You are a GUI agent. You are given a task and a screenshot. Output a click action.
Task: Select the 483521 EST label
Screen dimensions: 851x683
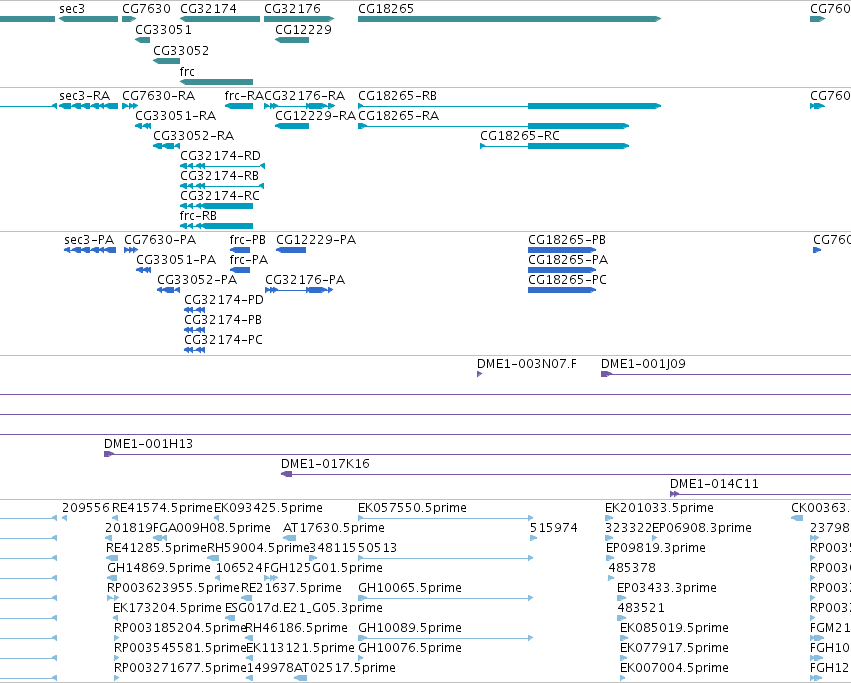coord(641,608)
